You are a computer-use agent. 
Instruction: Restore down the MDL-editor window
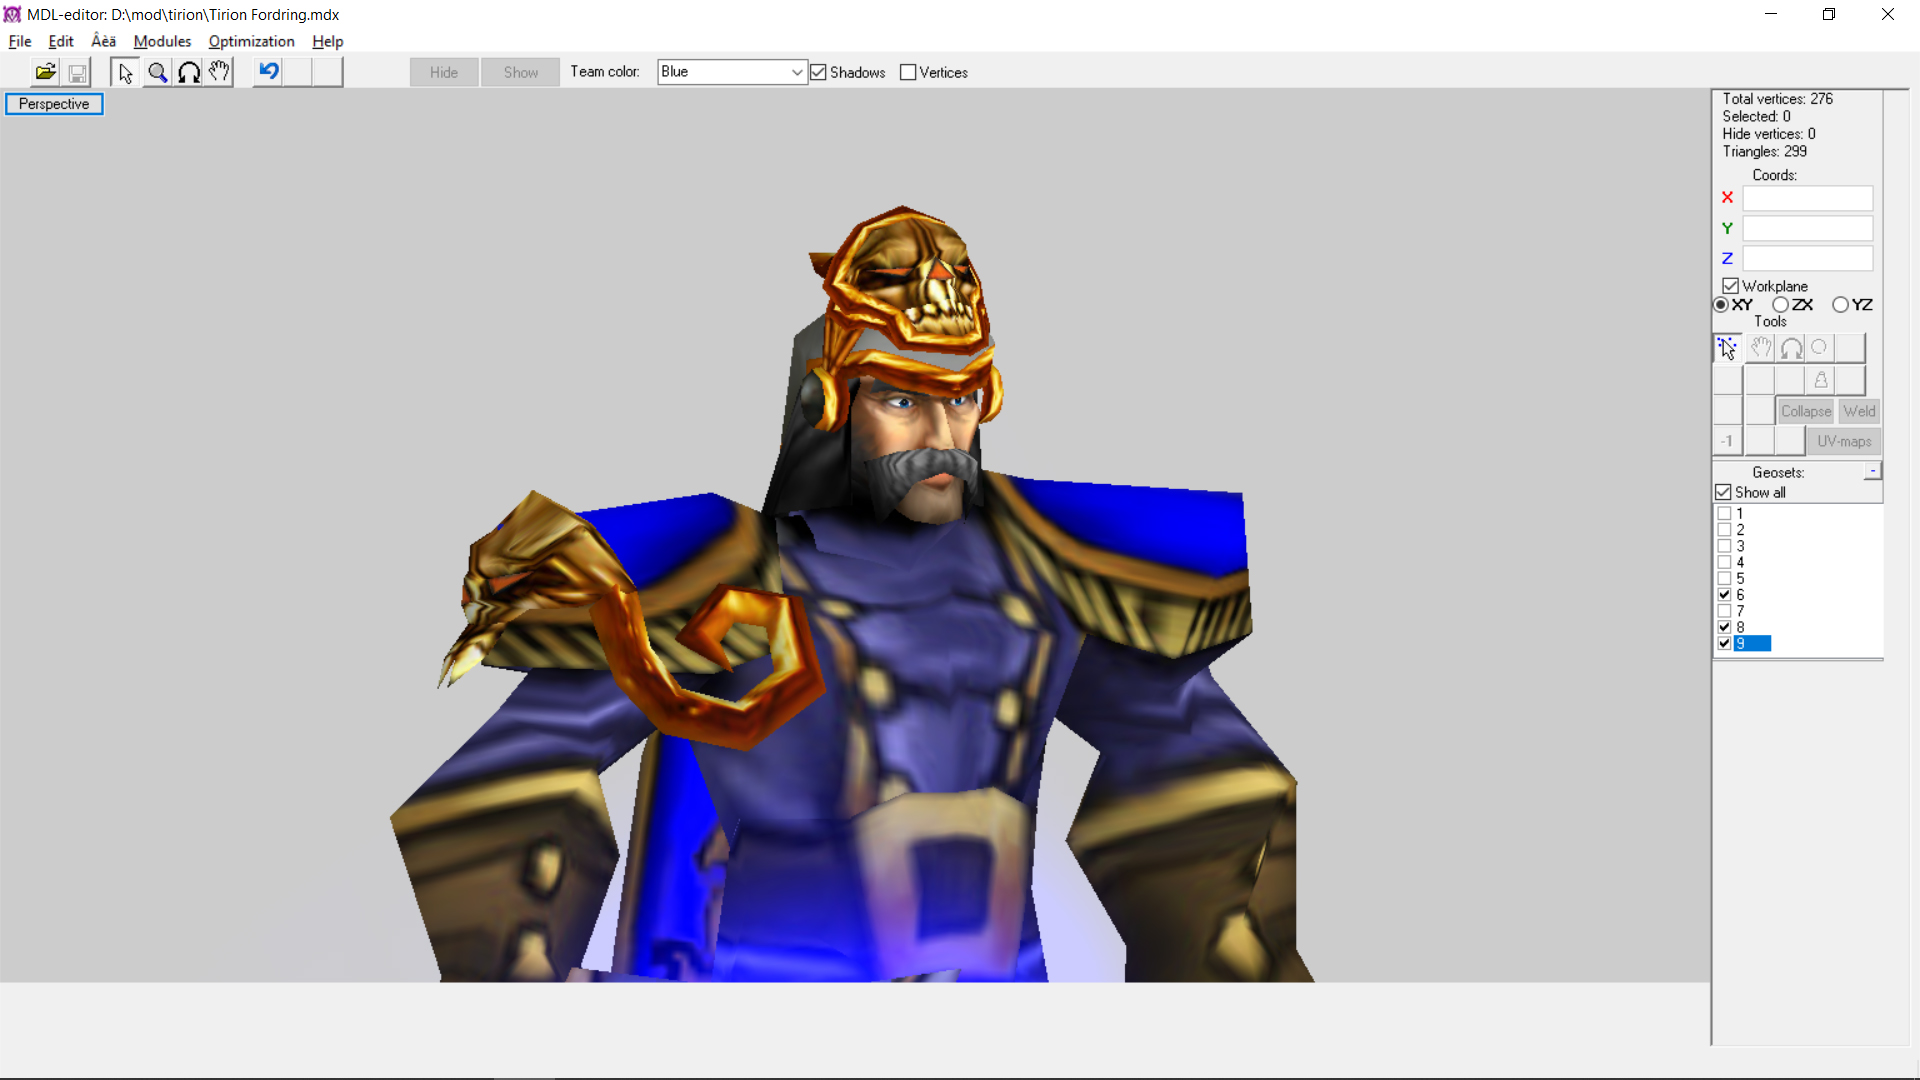click(1829, 14)
